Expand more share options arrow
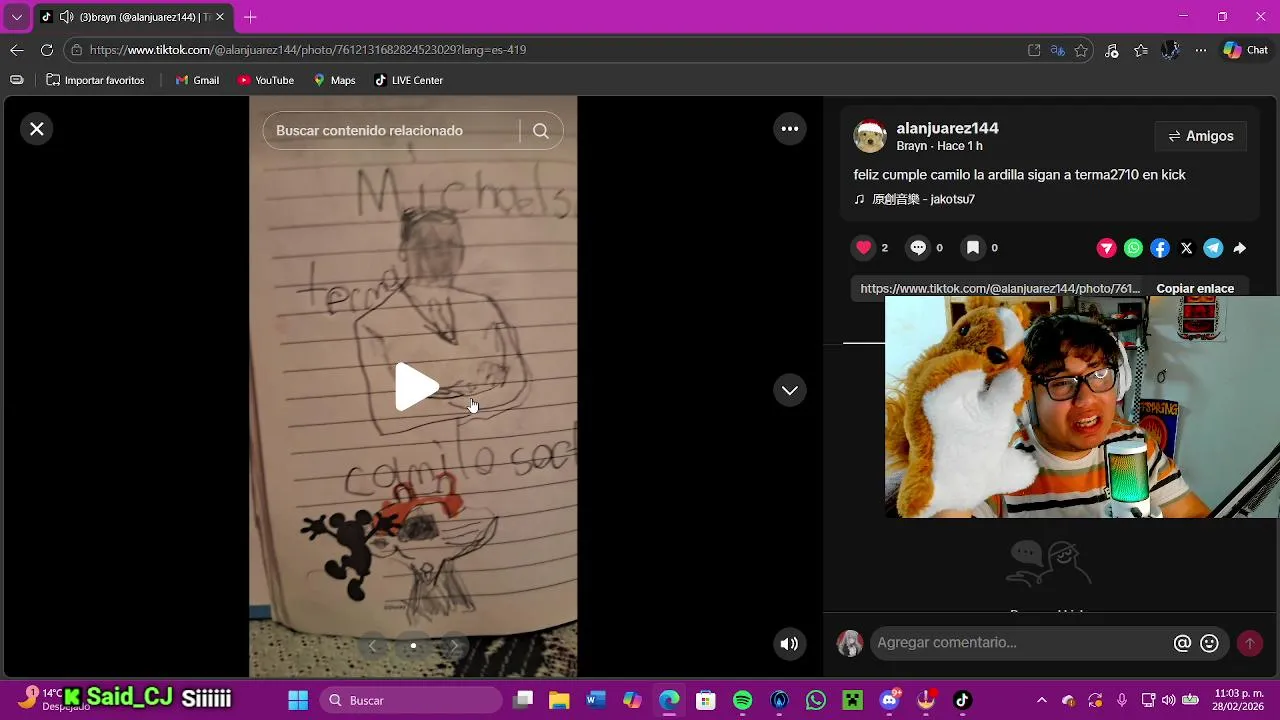 1239,248
